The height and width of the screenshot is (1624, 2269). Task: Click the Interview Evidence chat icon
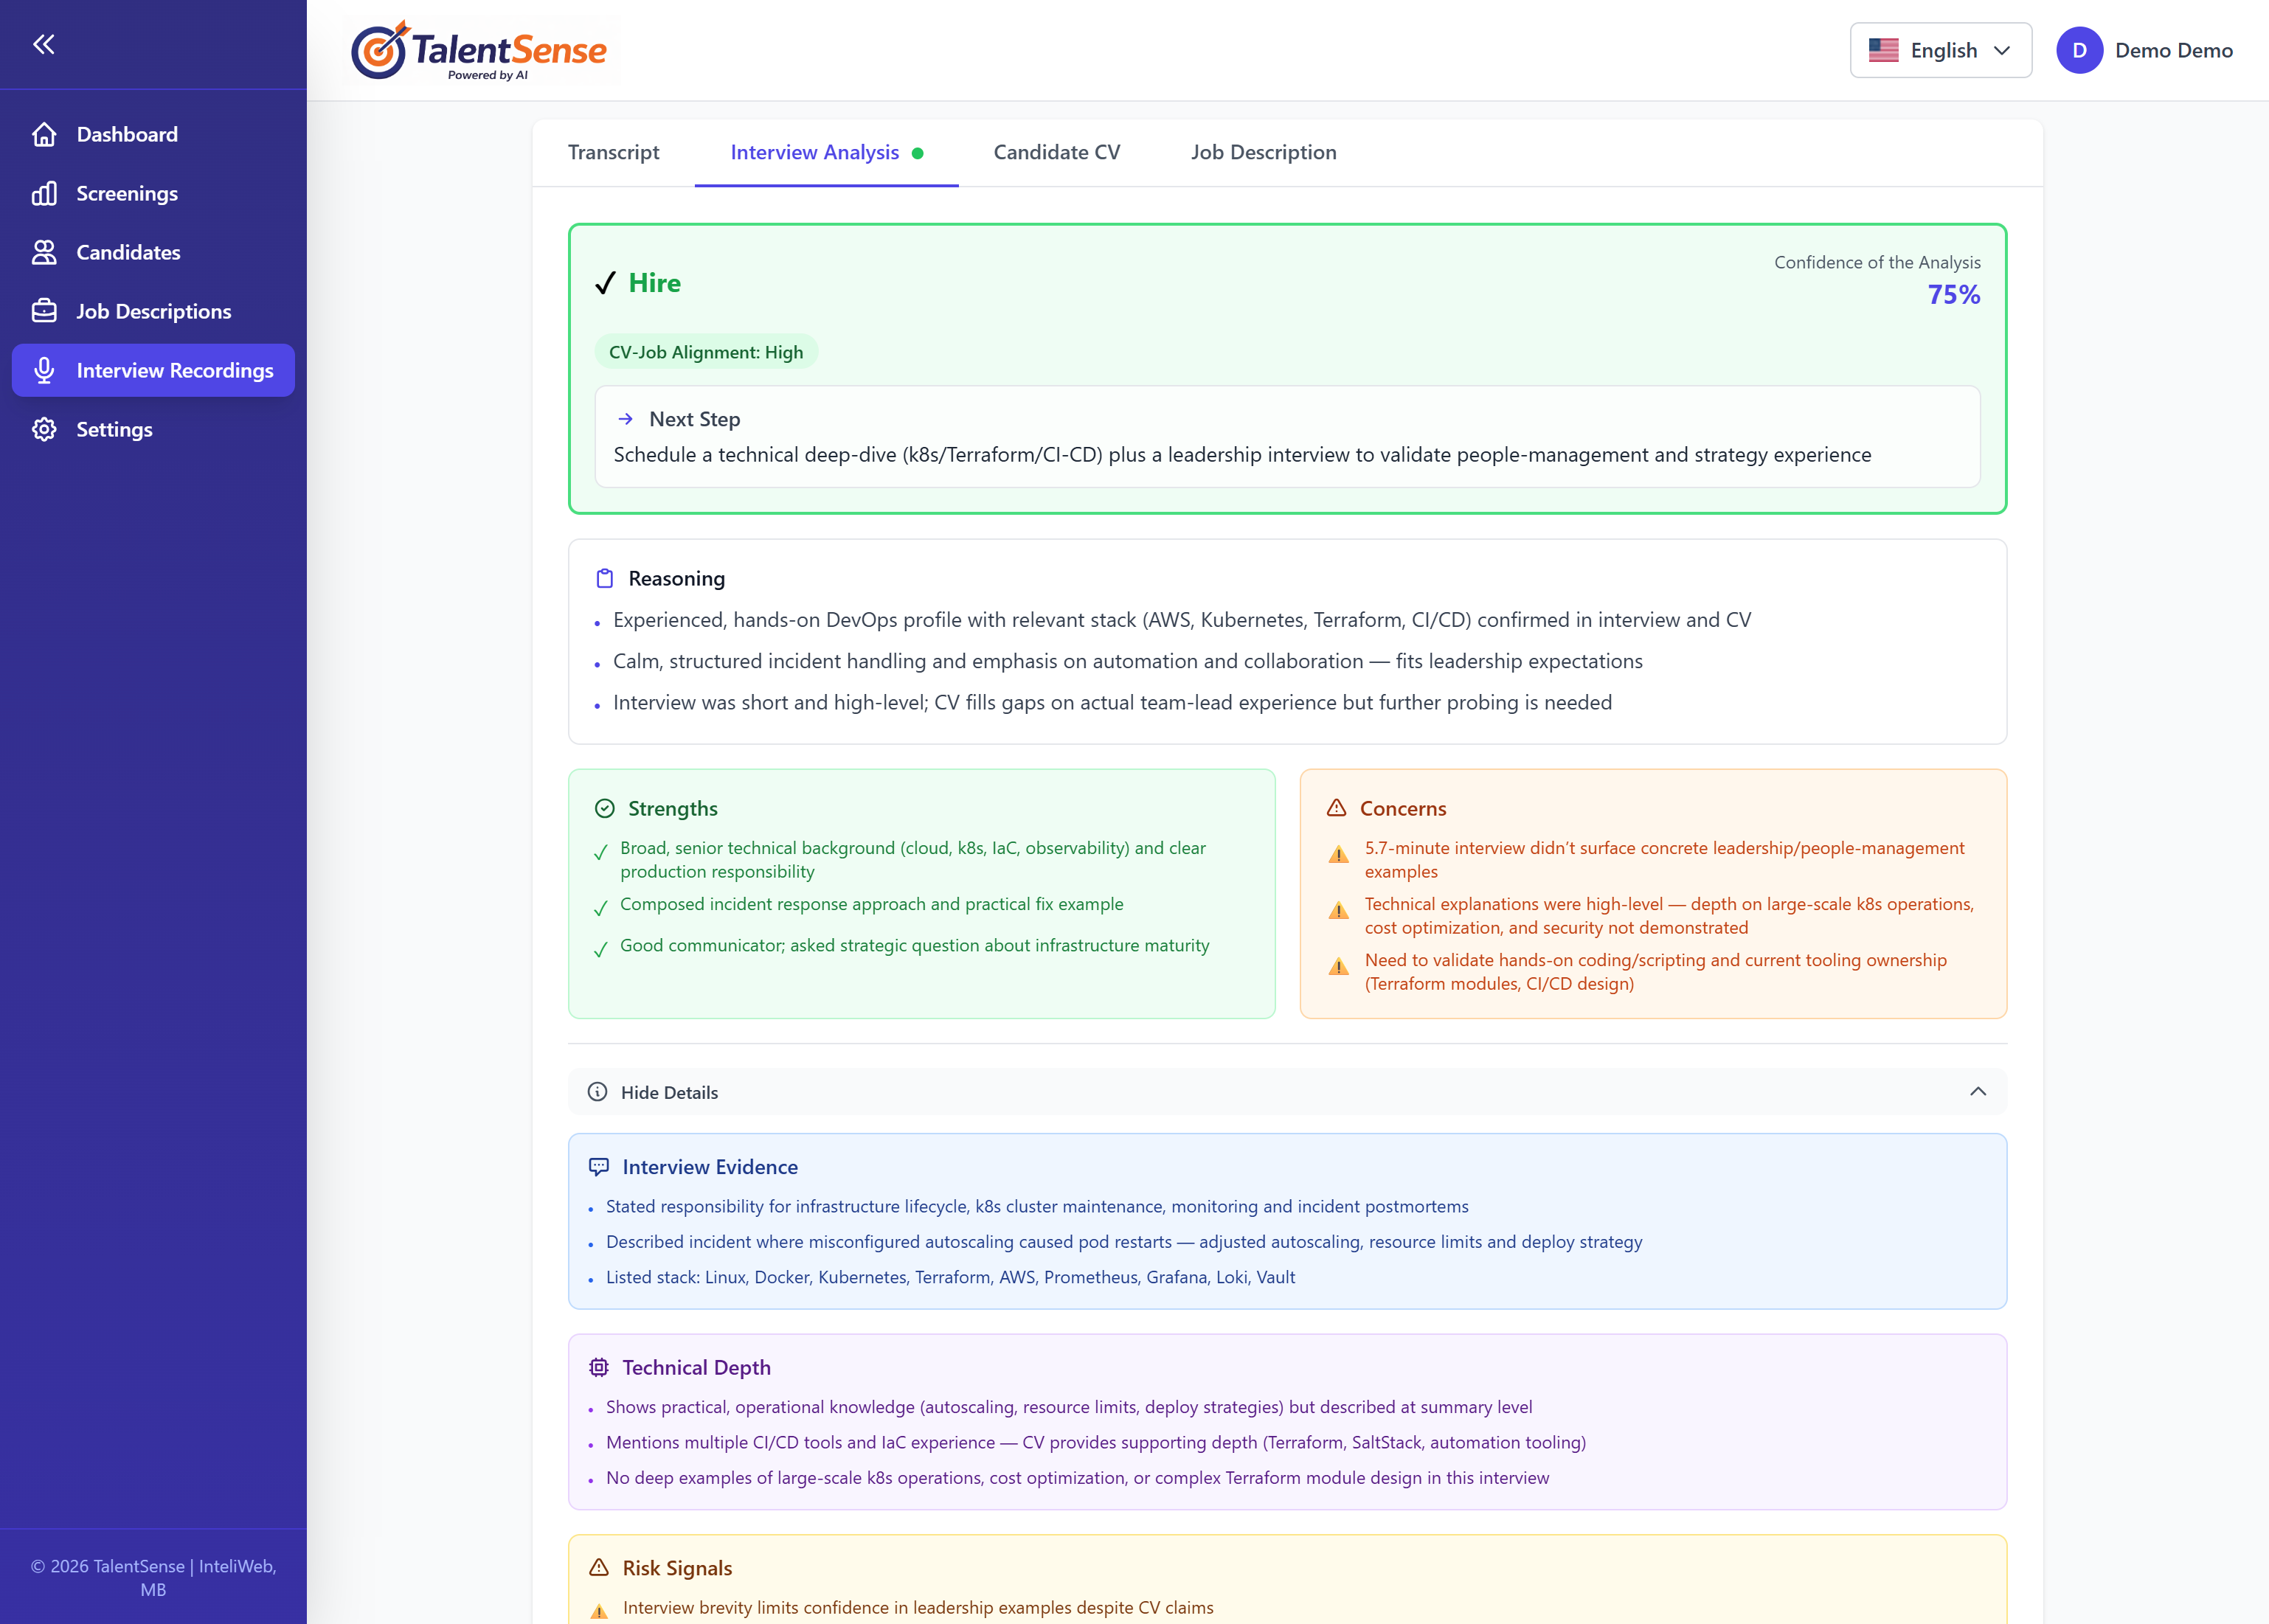pyautogui.click(x=599, y=1166)
